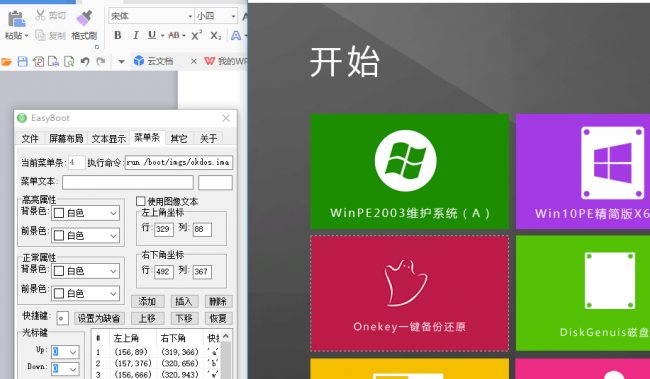The height and width of the screenshot is (379, 650).
Task: Click the 当前菜单条 number field
Action: point(77,162)
